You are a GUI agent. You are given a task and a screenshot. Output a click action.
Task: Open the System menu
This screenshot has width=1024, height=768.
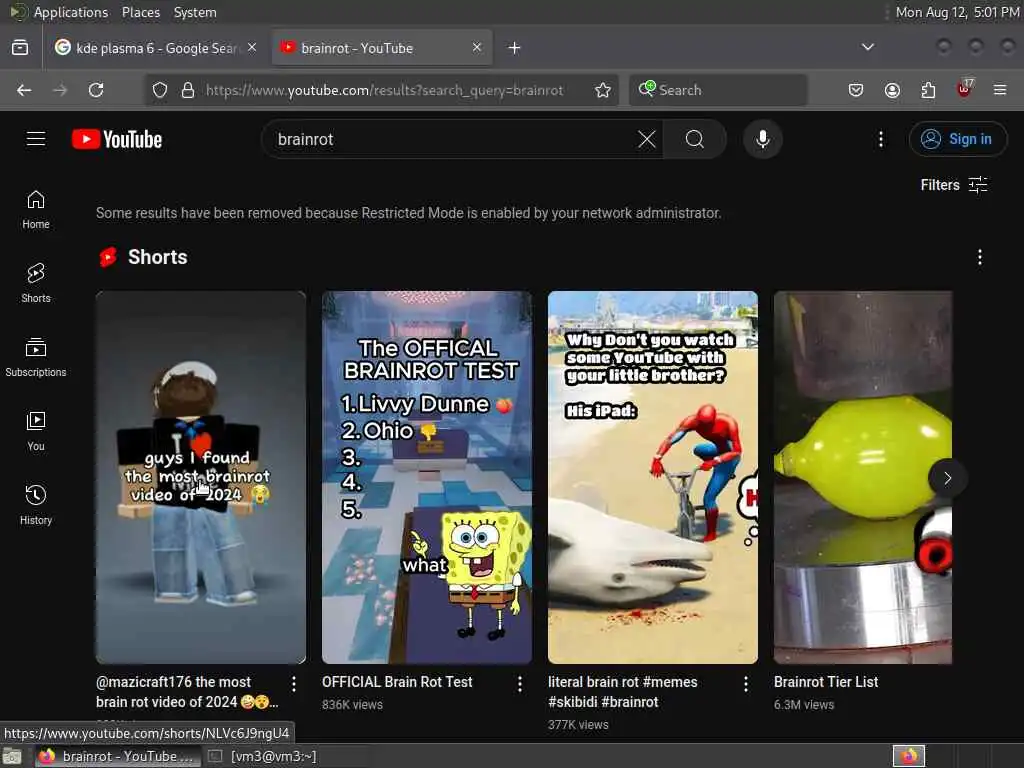coord(195,12)
